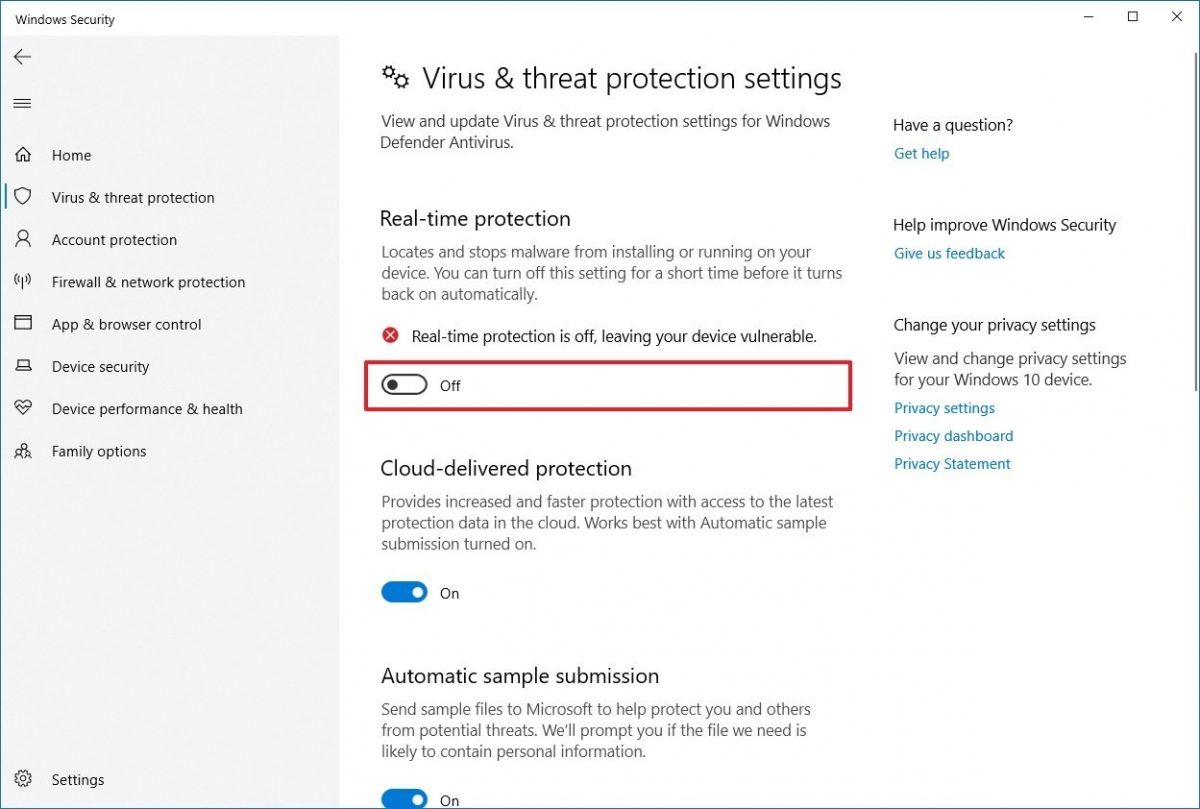Open Family options
This screenshot has height=809, width=1200.
pos(98,451)
